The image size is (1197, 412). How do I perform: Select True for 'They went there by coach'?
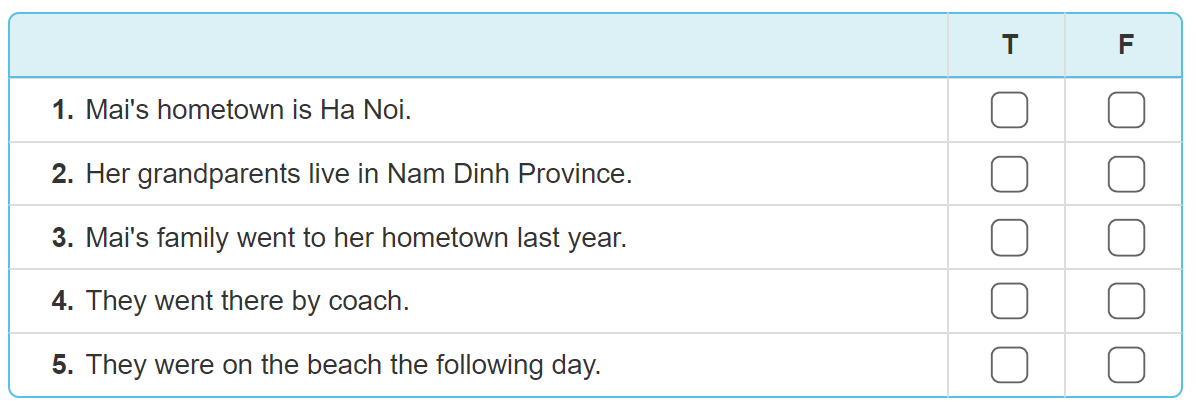click(x=1009, y=301)
